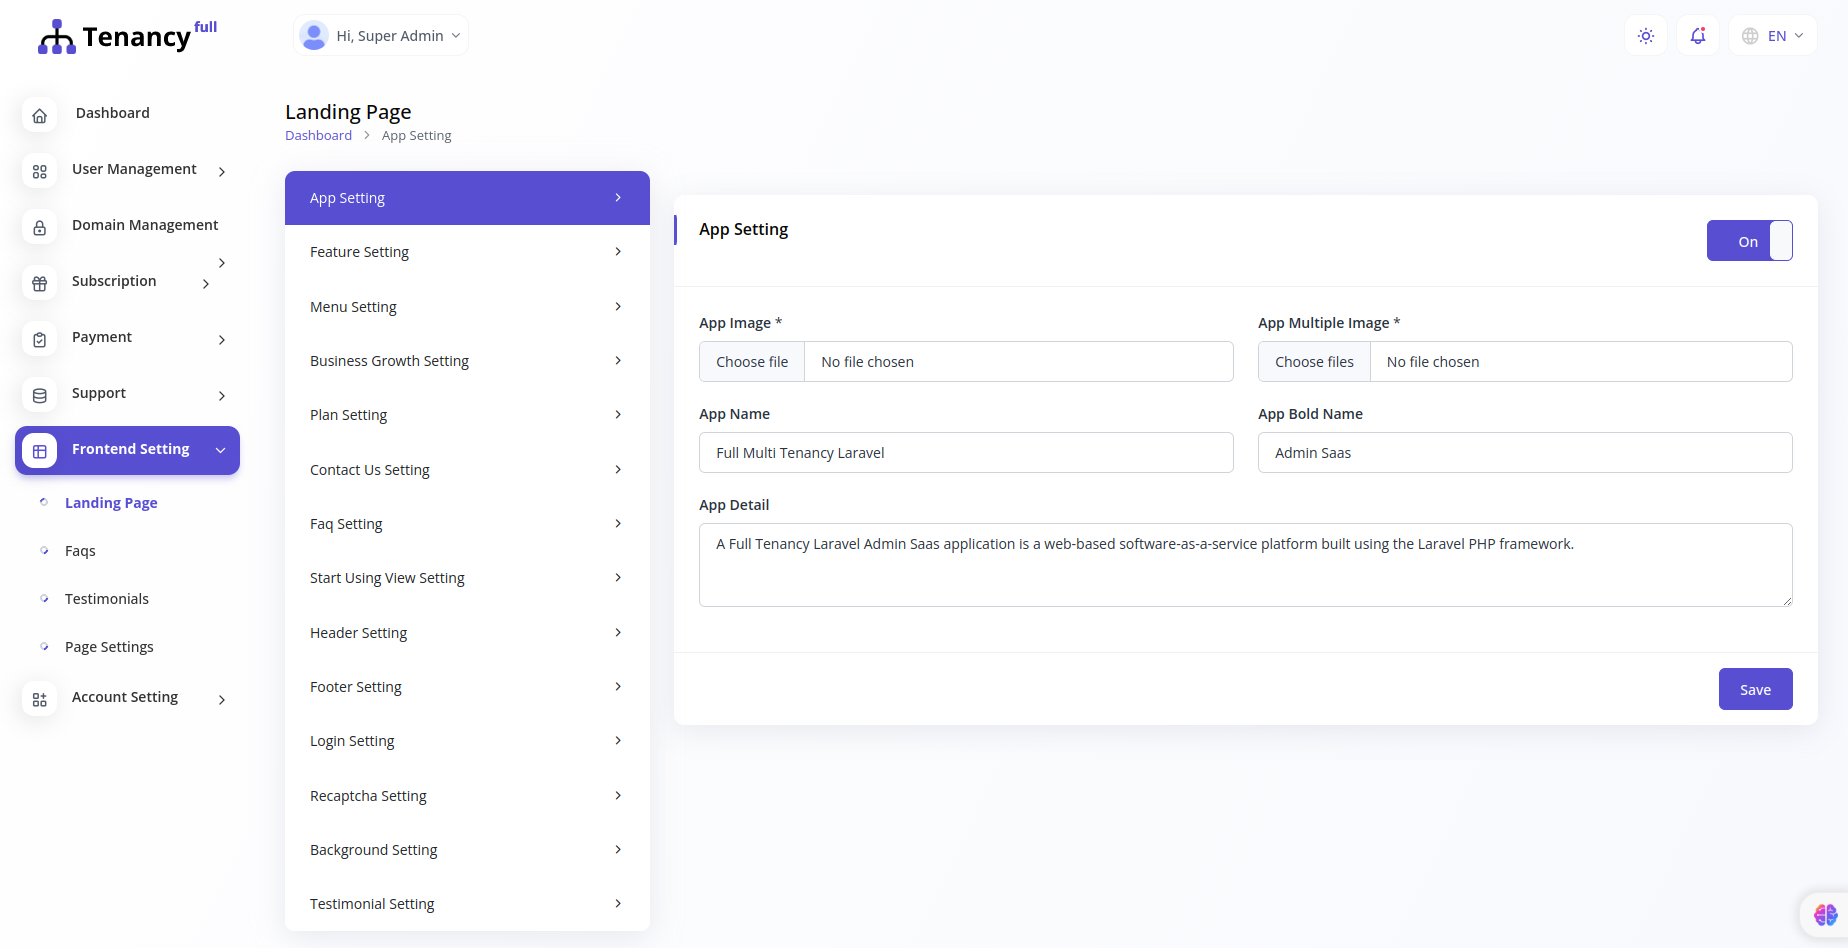Screen dimensions: 1848x948
Task: Open the notifications bell
Action: tap(1697, 36)
